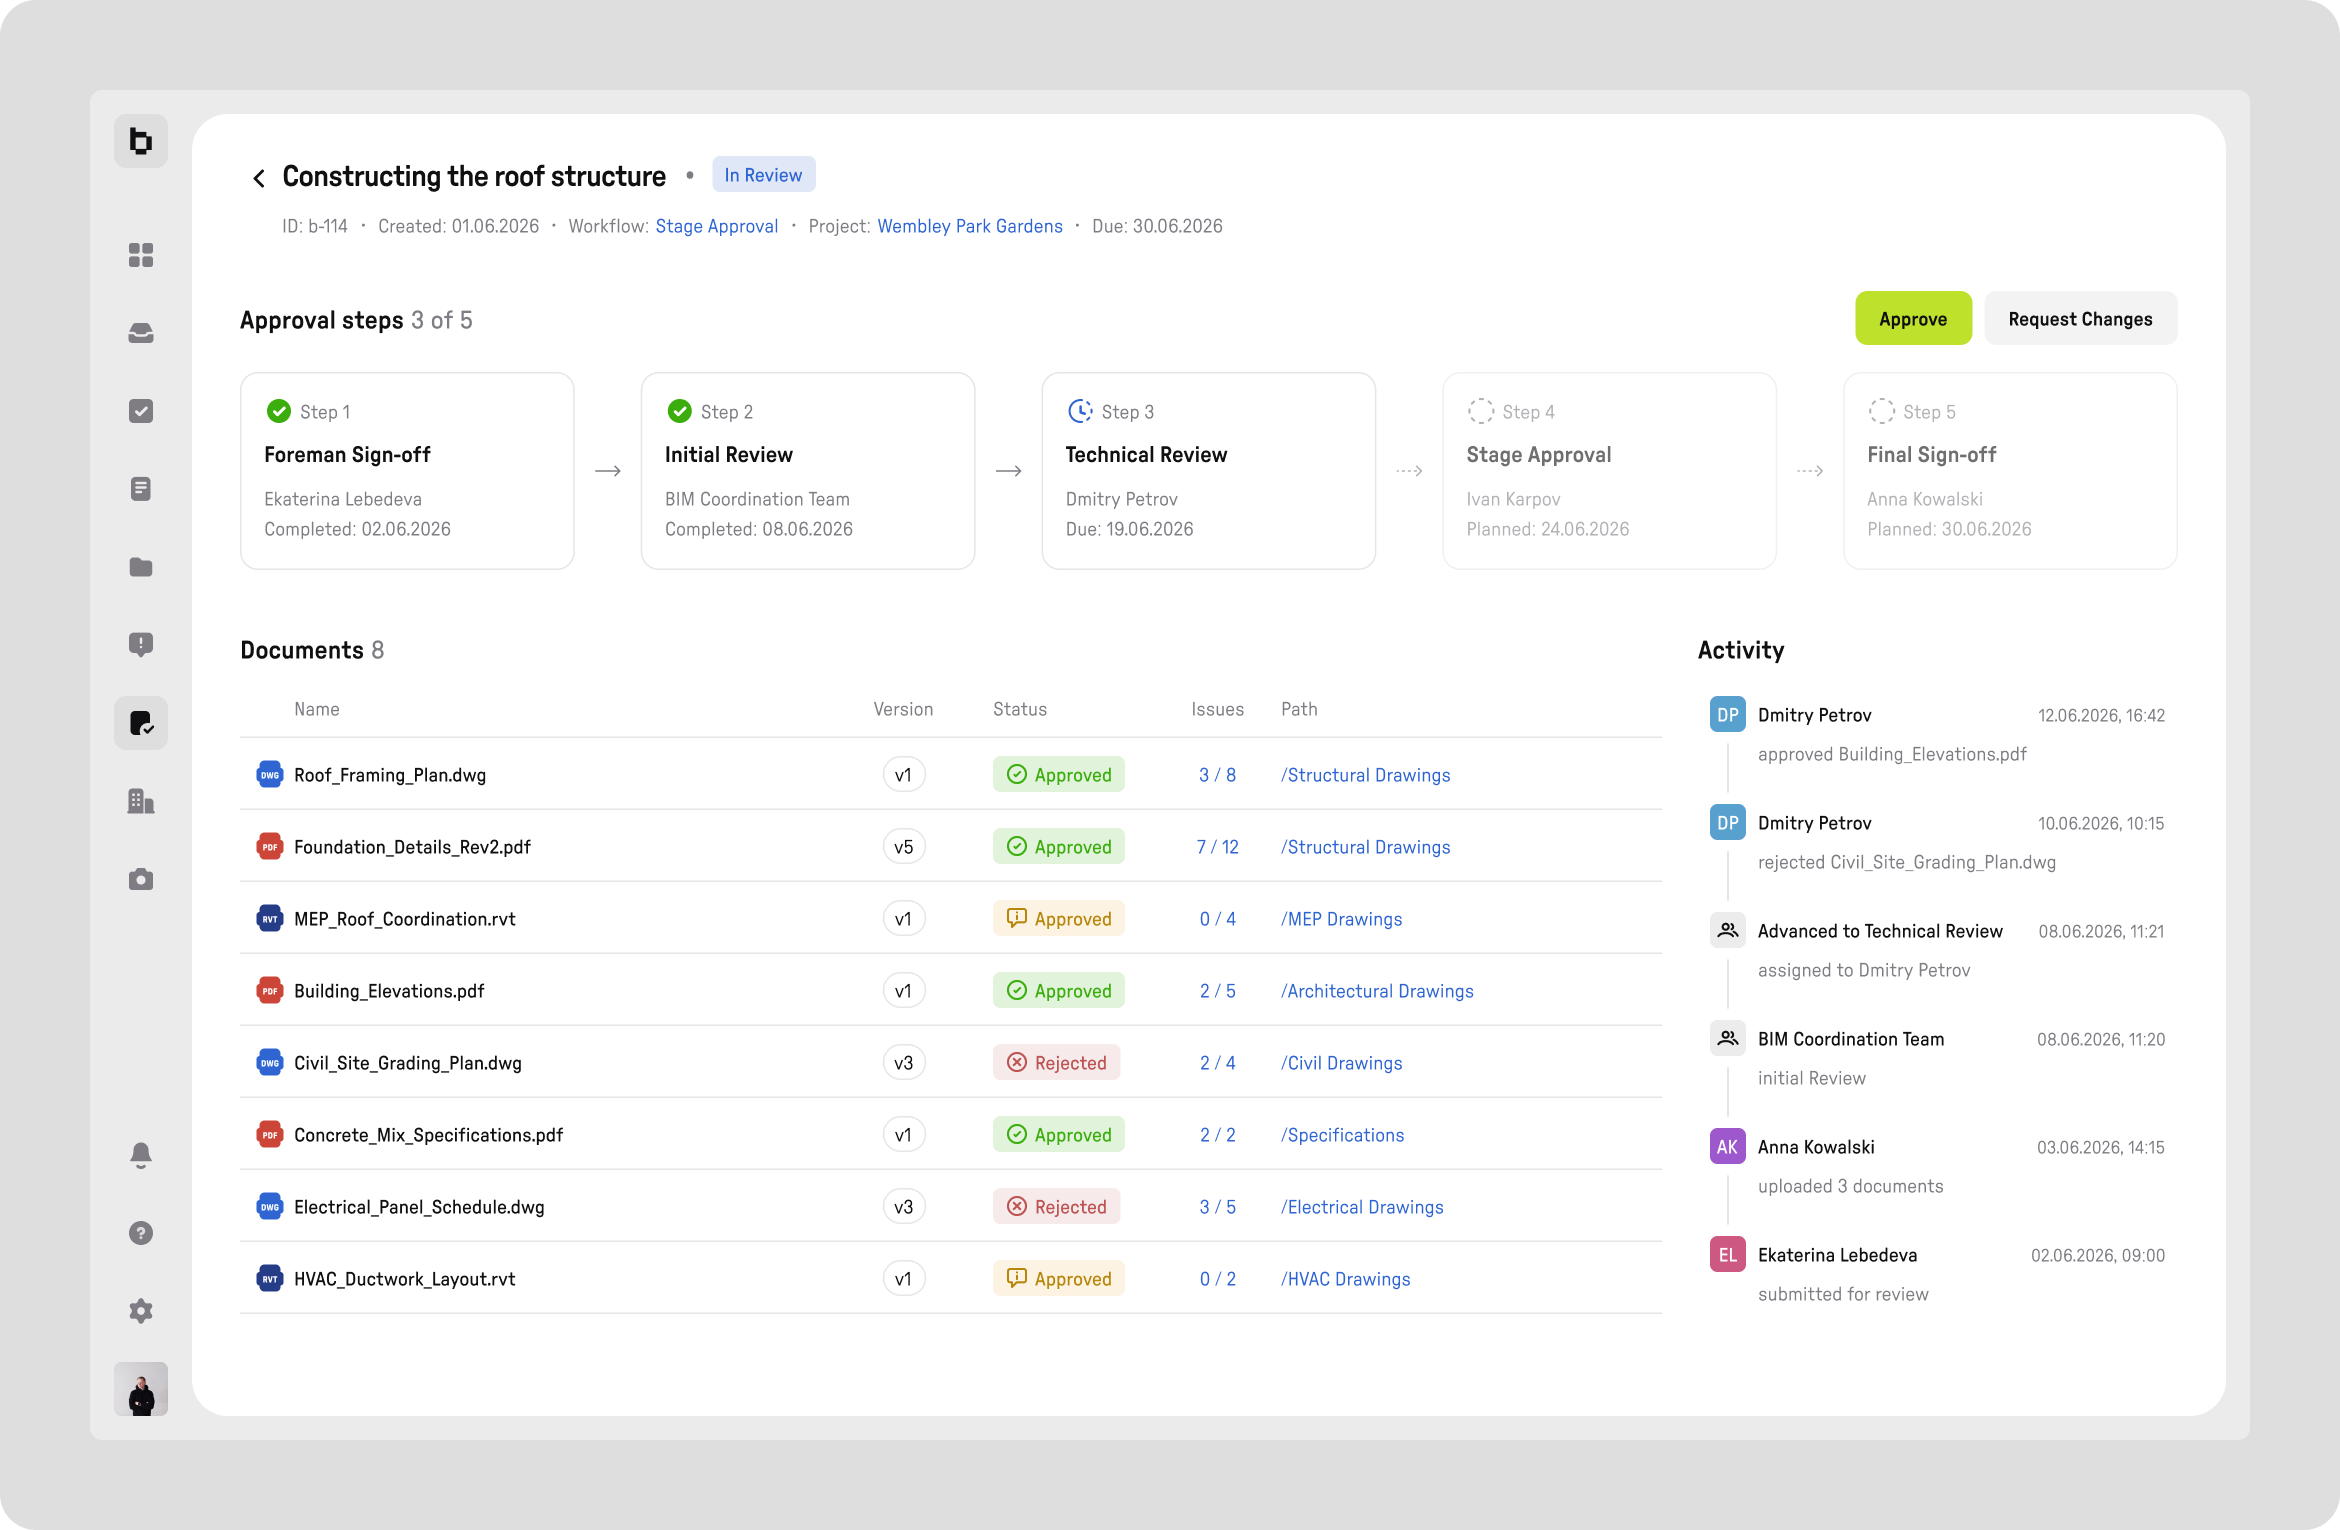This screenshot has width=2340, height=1530.
Task: Select the Step 4 Stage Approval card
Action: click(1609, 471)
